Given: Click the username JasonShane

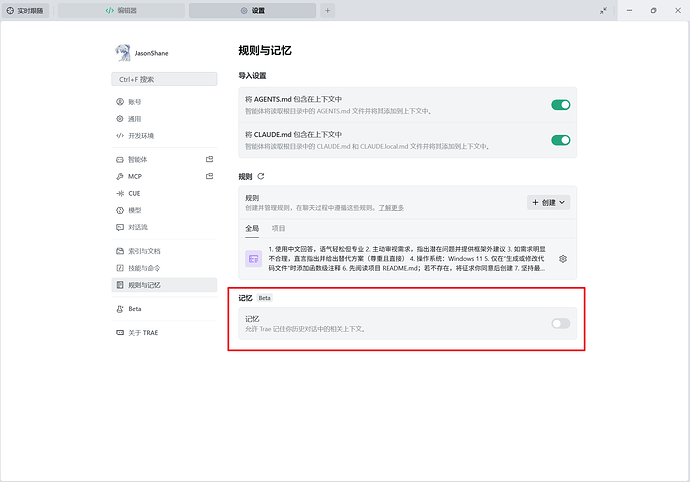Looking at the screenshot, I should coord(151,53).
